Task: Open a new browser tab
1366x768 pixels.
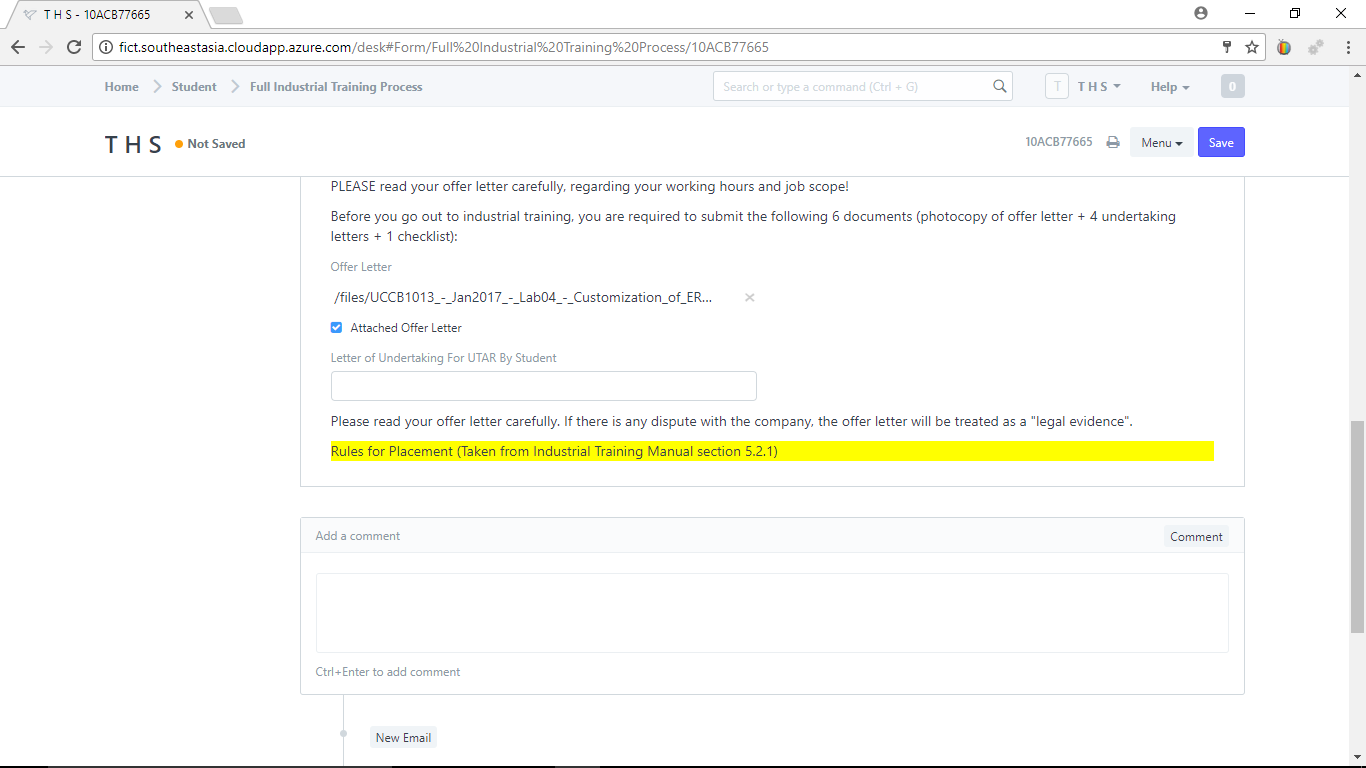Action: [x=226, y=15]
